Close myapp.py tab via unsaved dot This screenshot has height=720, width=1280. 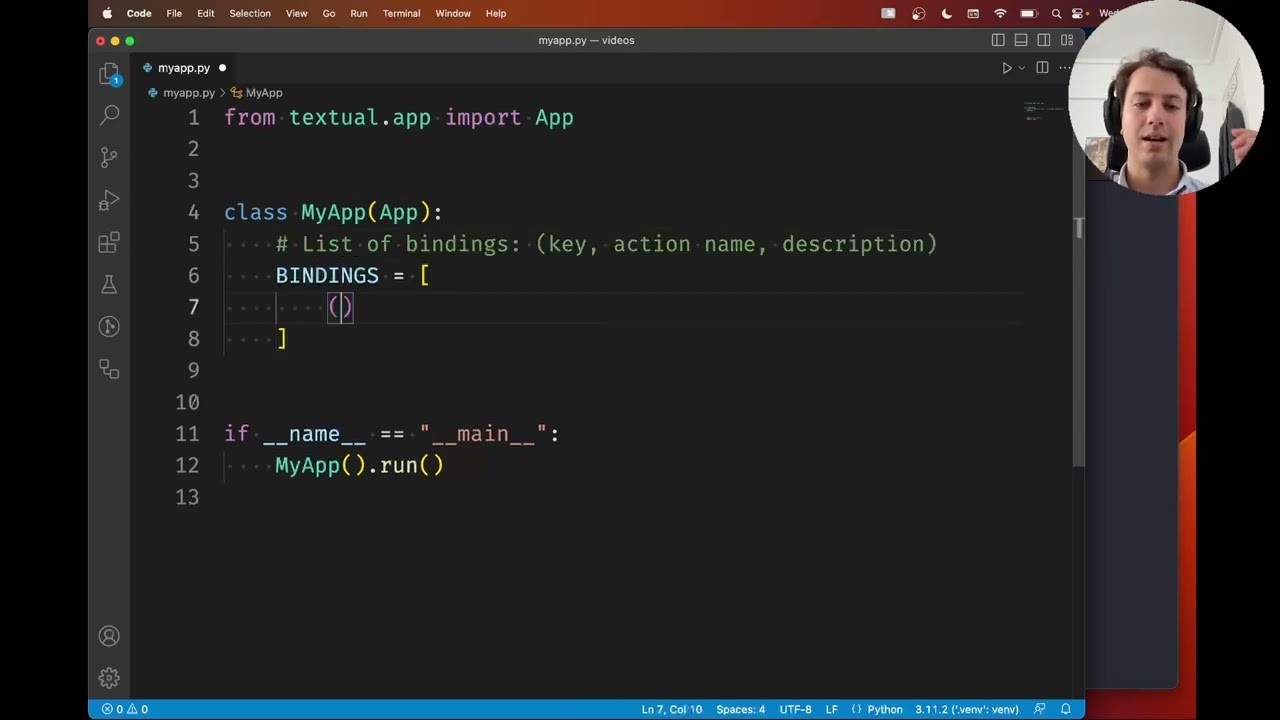[222, 68]
